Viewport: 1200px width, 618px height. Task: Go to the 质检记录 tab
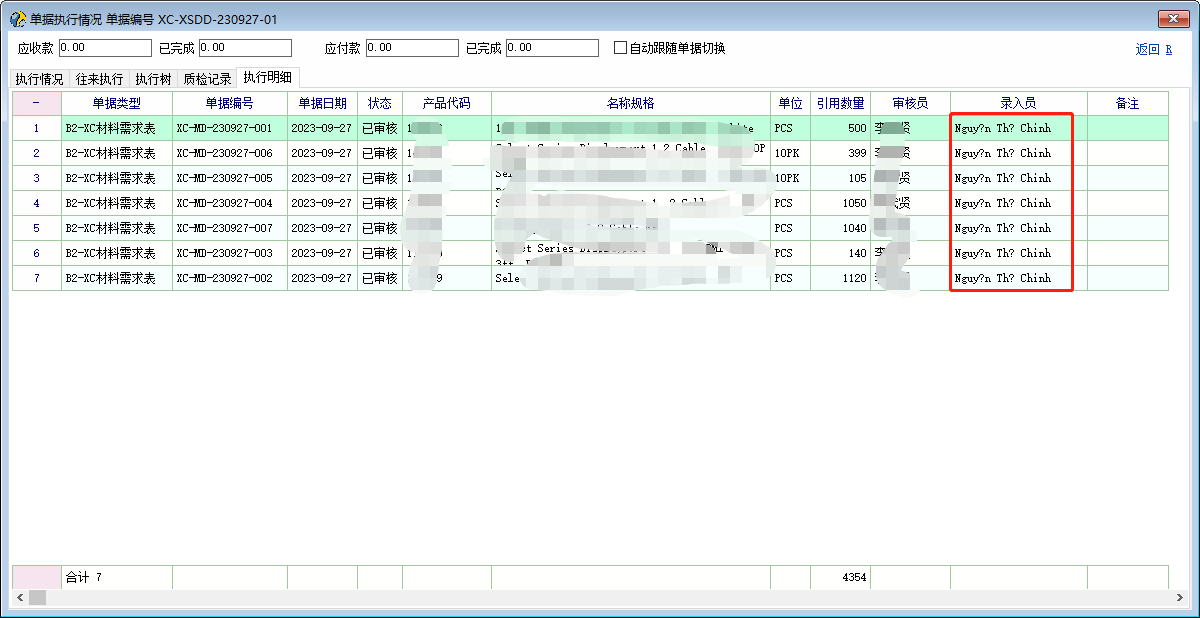(x=207, y=79)
